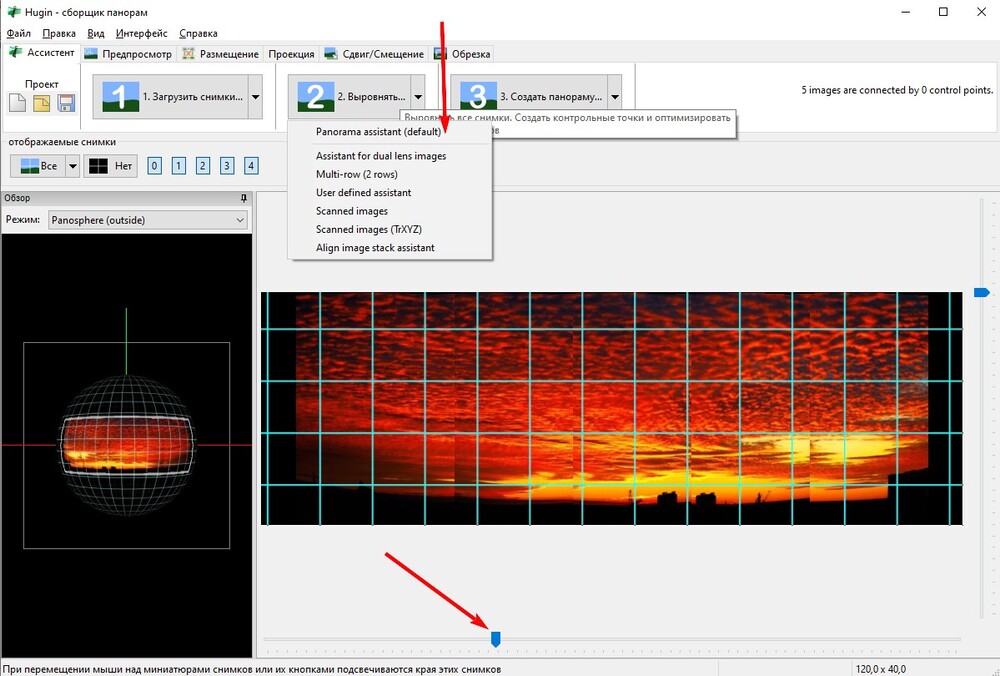1000x676 pixels.
Task: Open the arrow next to Загрузить снимки
Action: coord(255,97)
